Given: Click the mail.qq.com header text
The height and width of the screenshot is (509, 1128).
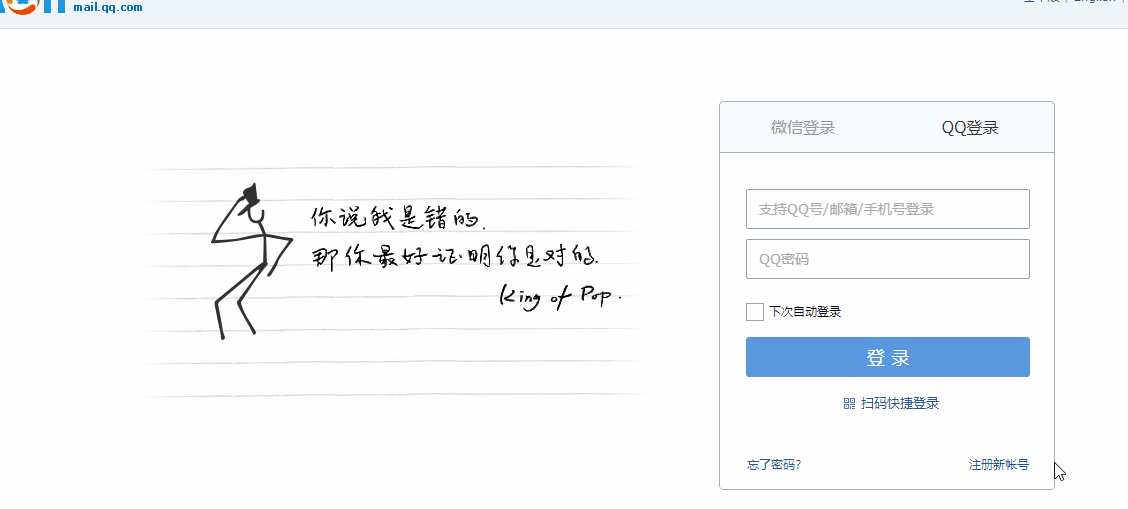Looking at the screenshot, I should pos(108,8).
